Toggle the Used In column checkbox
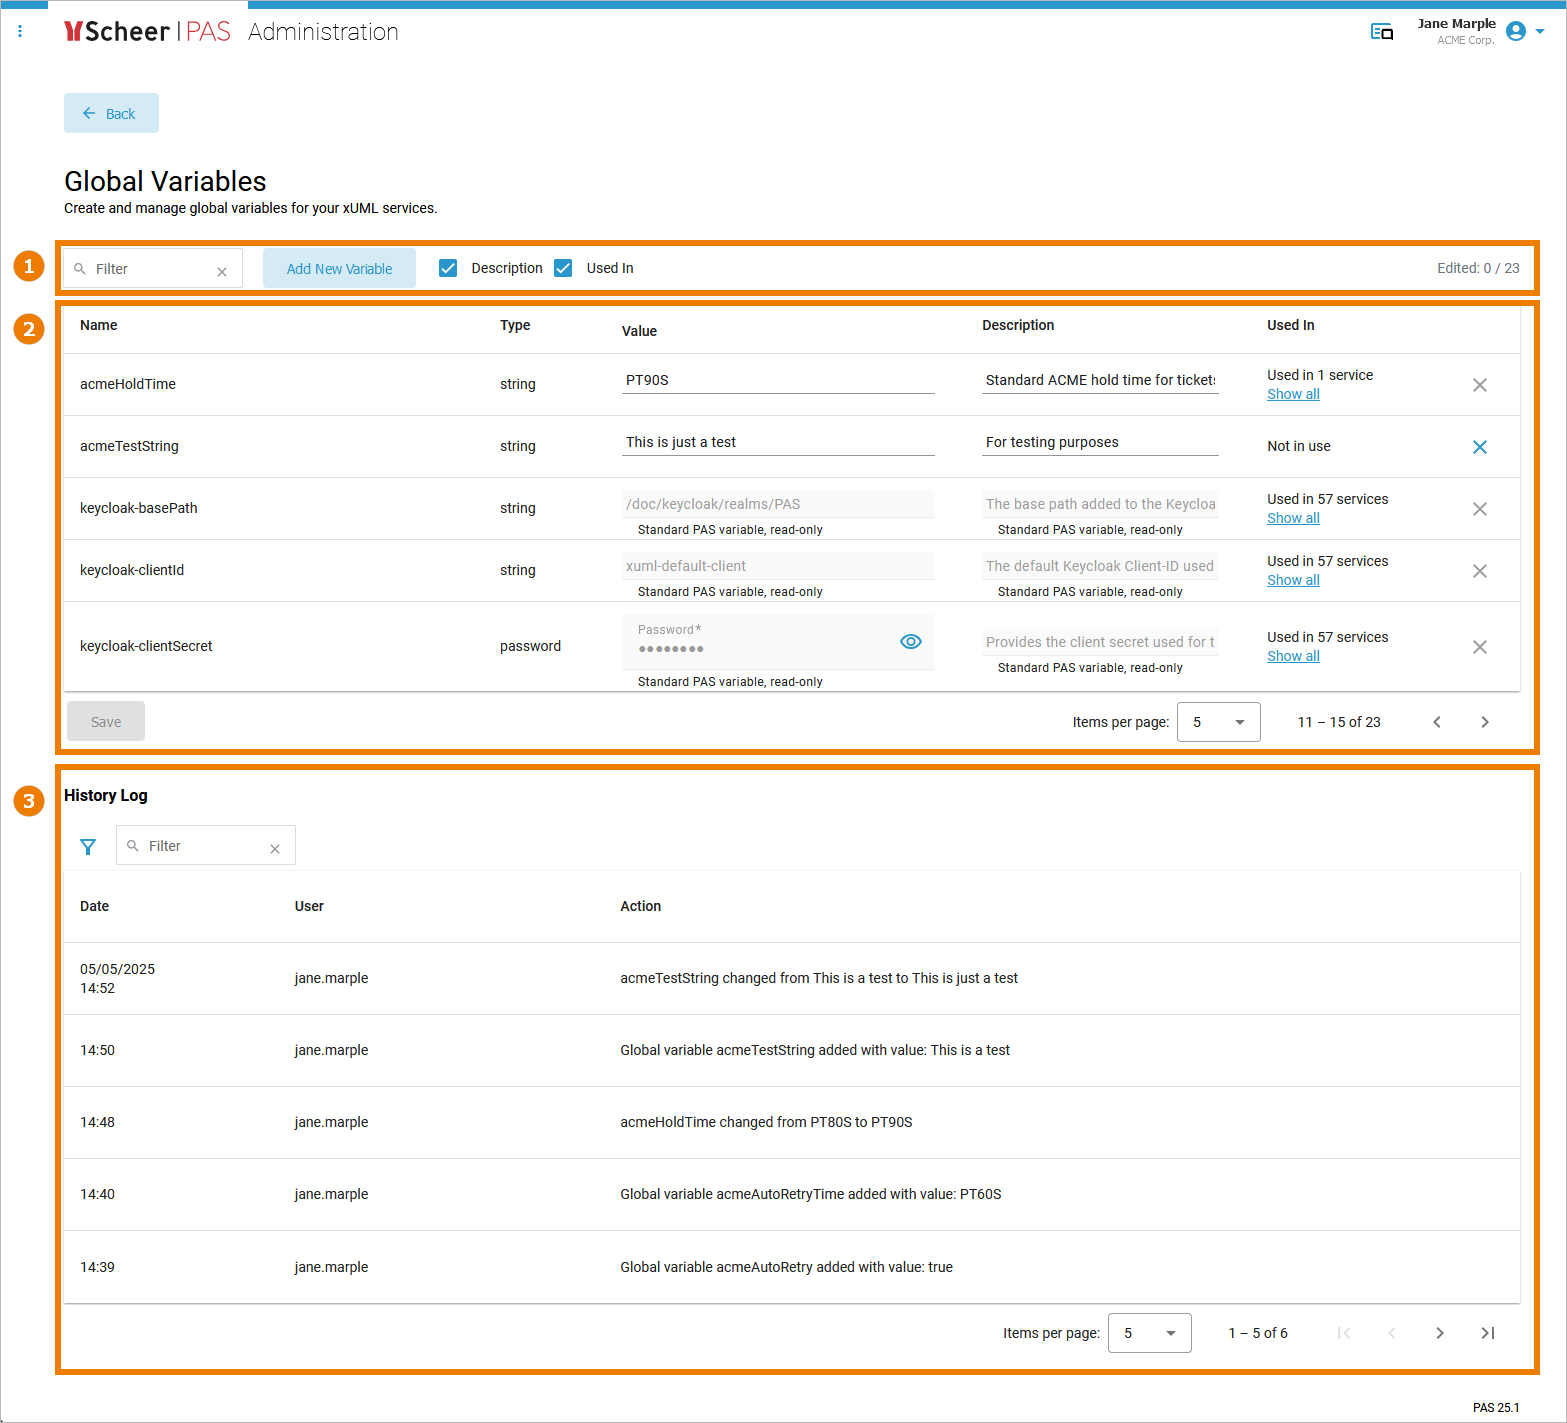This screenshot has width=1567, height=1423. 563,268
